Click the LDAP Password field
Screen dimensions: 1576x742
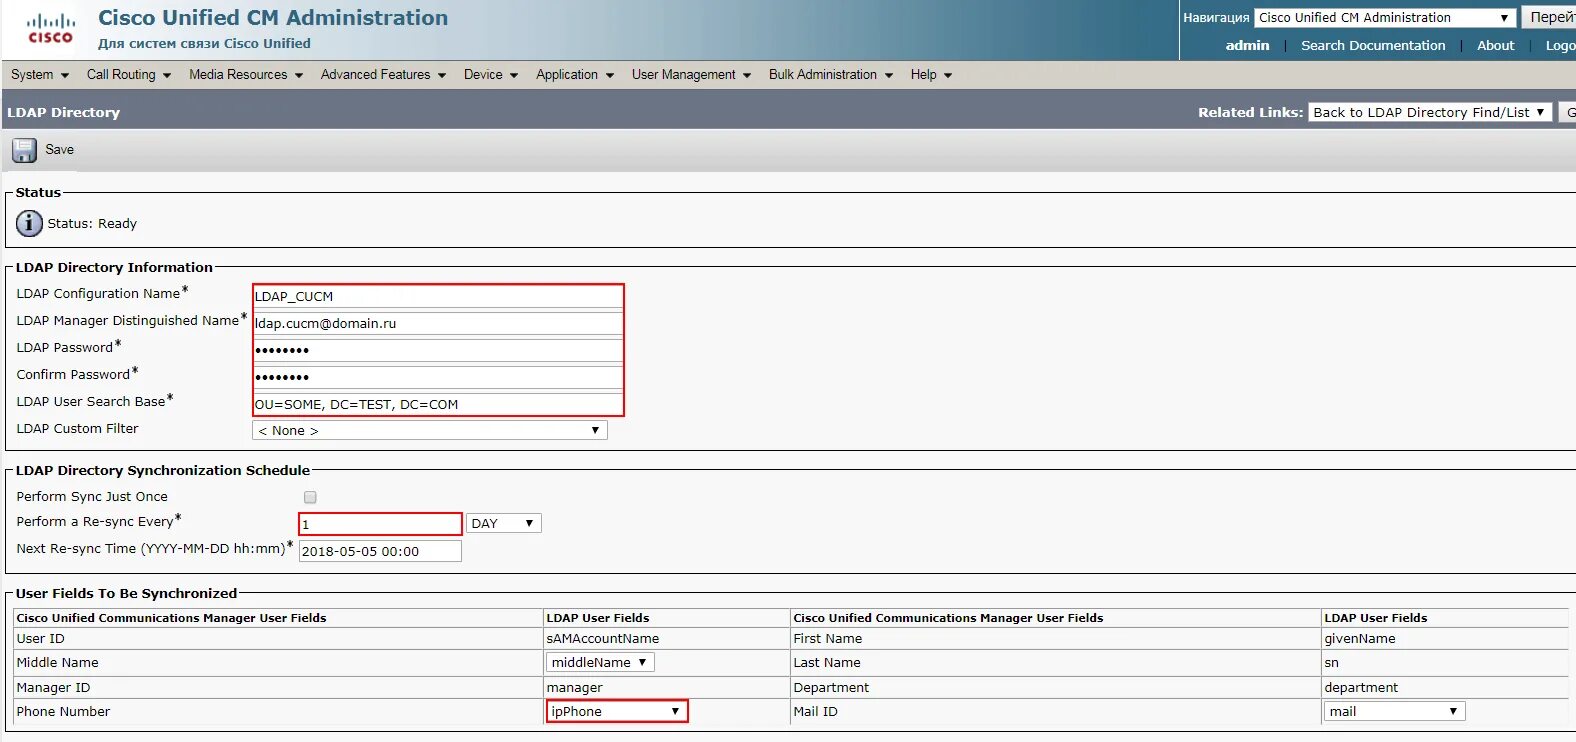(438, 350)
